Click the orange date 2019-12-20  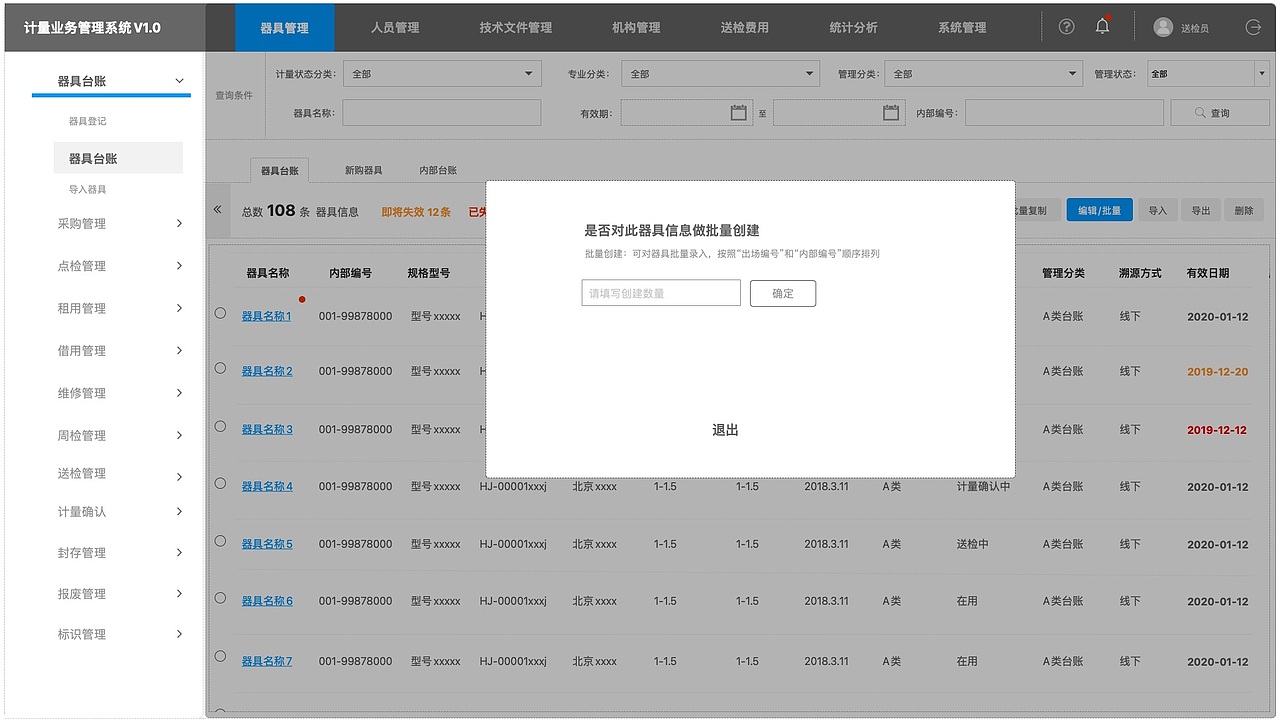pos(1218,372)
